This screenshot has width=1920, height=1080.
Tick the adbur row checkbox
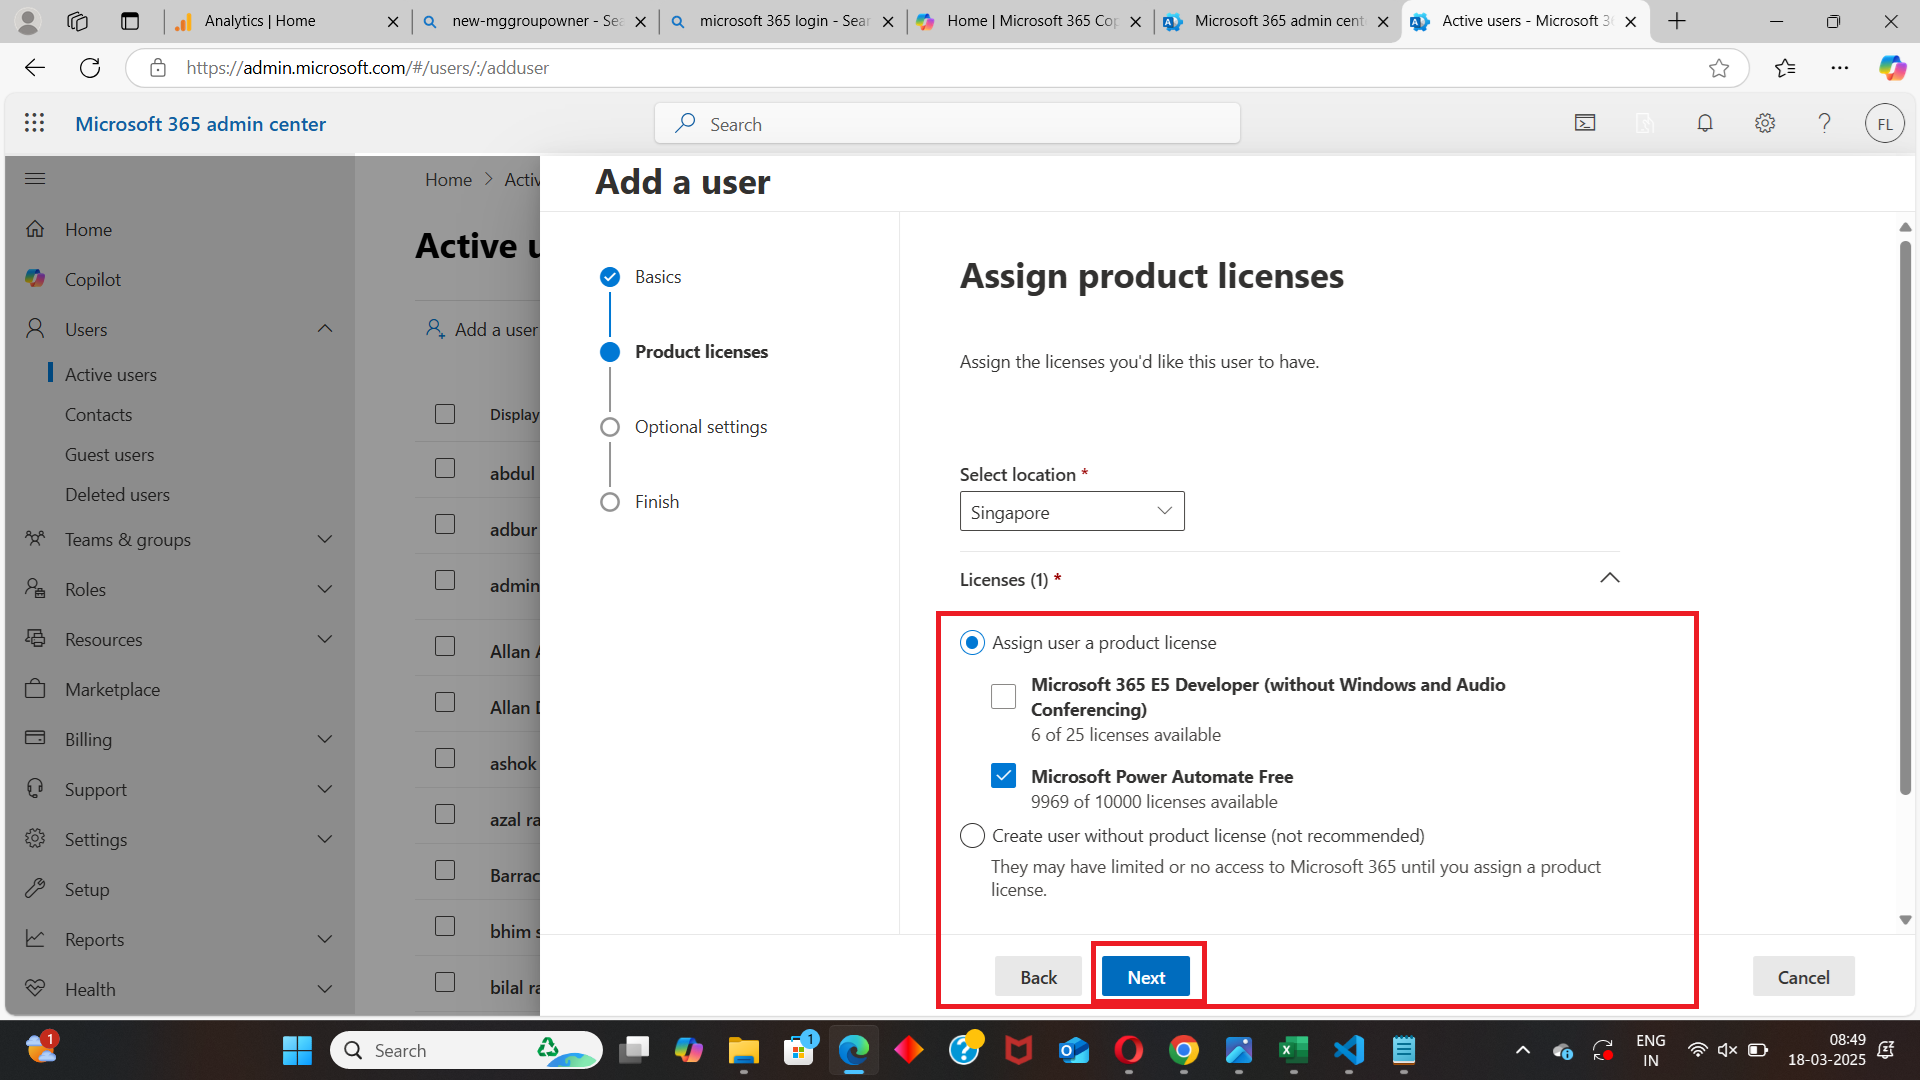445,525
